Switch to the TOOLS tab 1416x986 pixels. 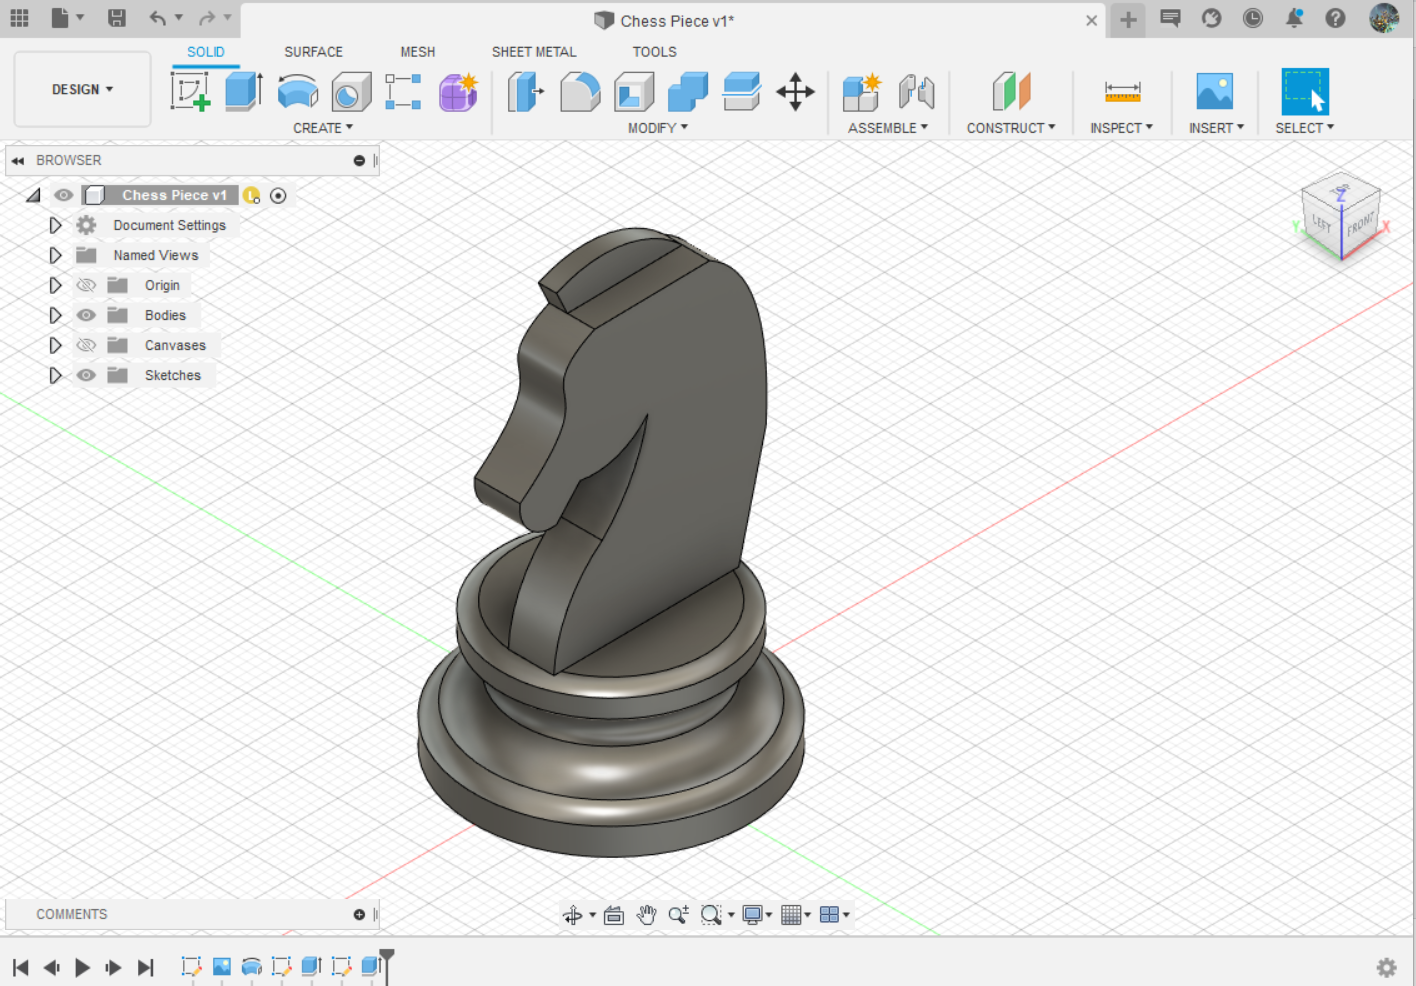tap(655, 52)
